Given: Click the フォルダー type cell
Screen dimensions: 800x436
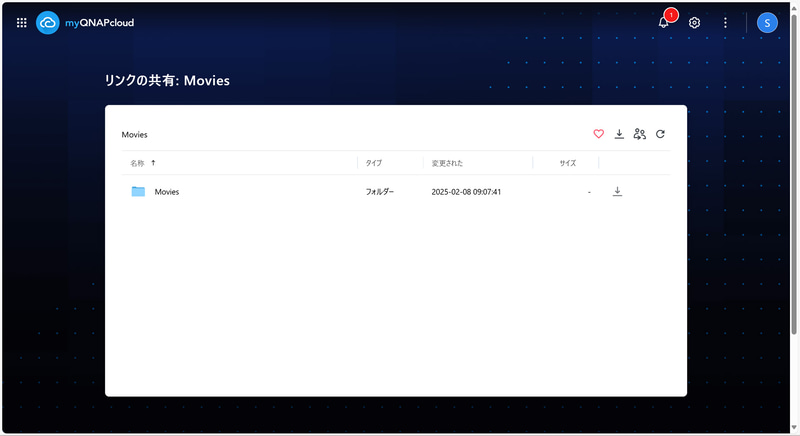Looking at the screenshot, I should coord(380,192).
